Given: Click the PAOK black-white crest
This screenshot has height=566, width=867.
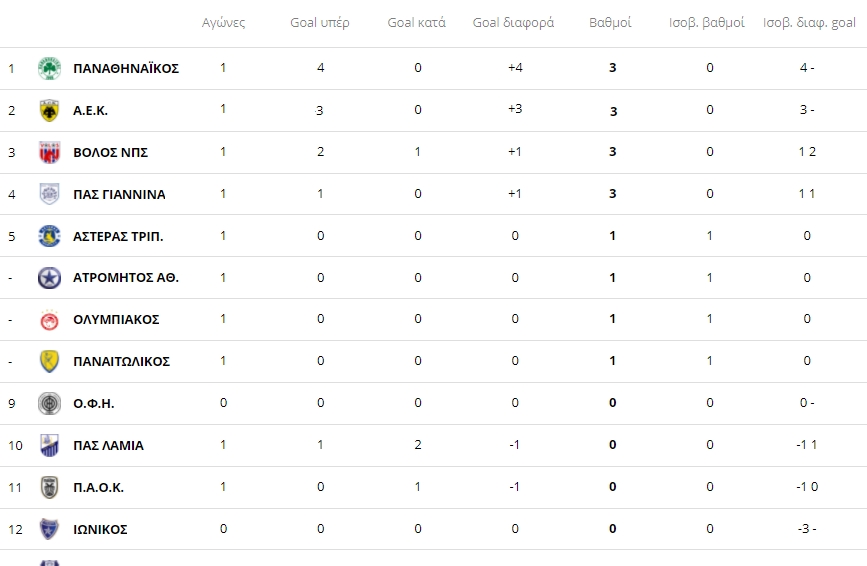Looking at the screenshot, I should 49,488.
